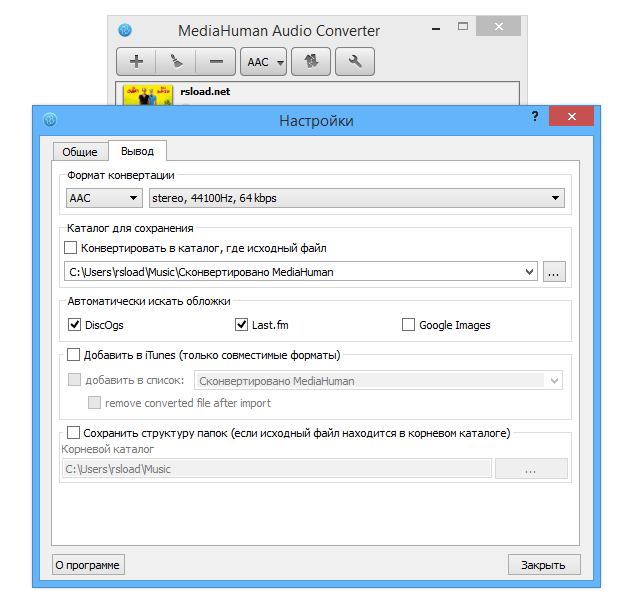This screenshot has height=611, width=620.
Task: Enable the Google Images checkbox
Action: [408, 325]
